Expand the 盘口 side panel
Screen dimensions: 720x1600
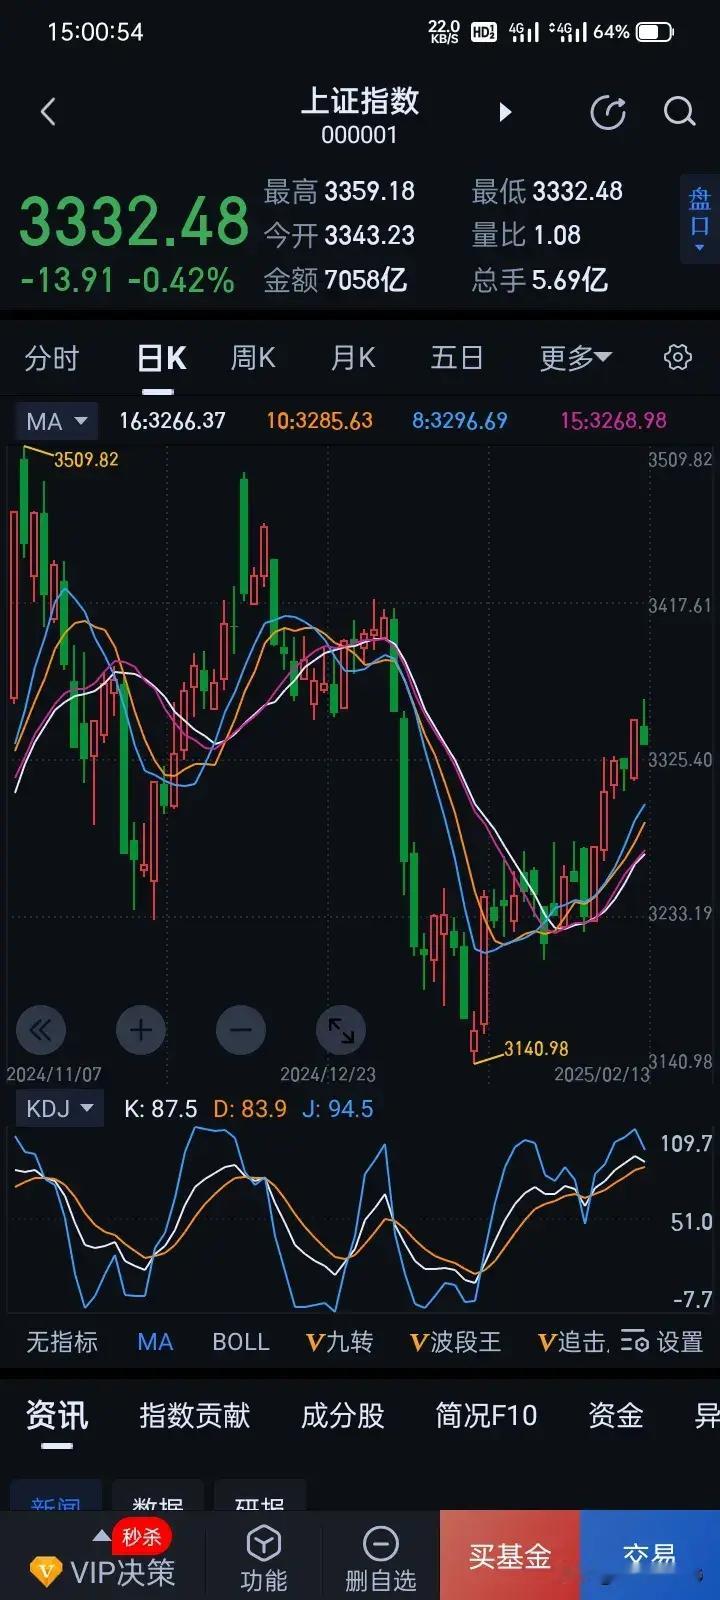tap(699, 219)
